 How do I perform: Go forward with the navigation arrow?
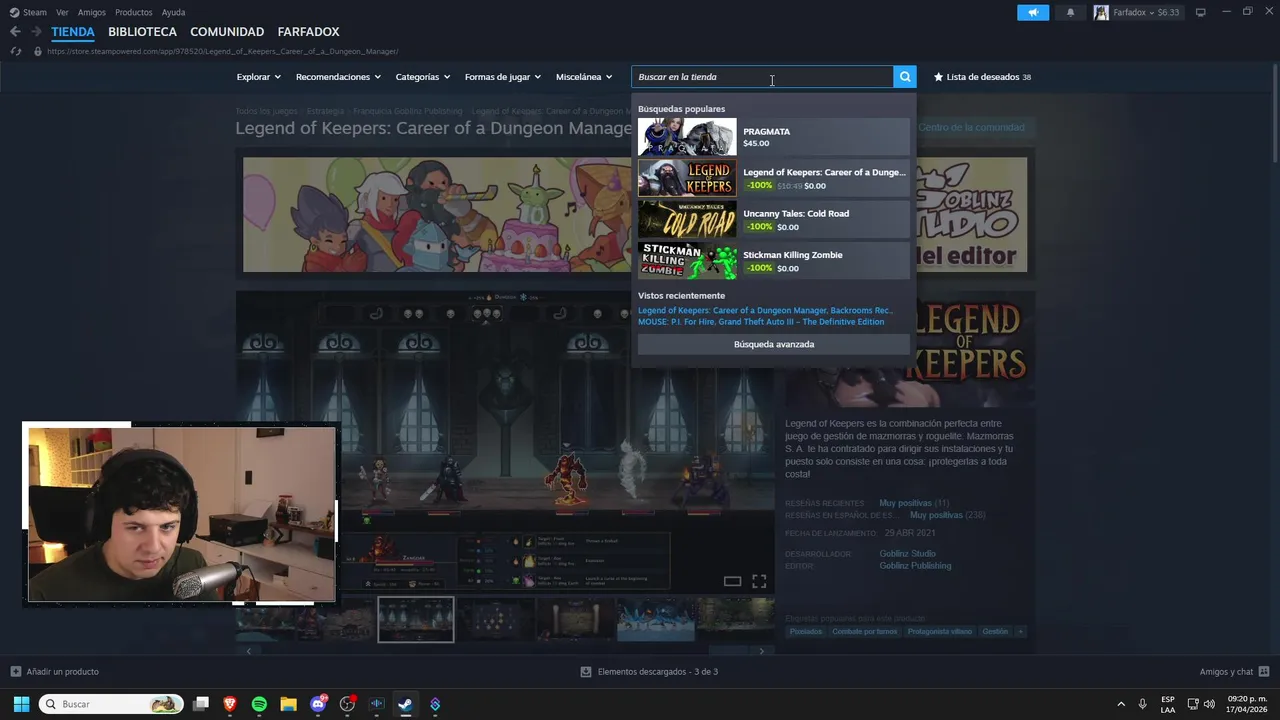pyautogui.click(x=36, y=32)
